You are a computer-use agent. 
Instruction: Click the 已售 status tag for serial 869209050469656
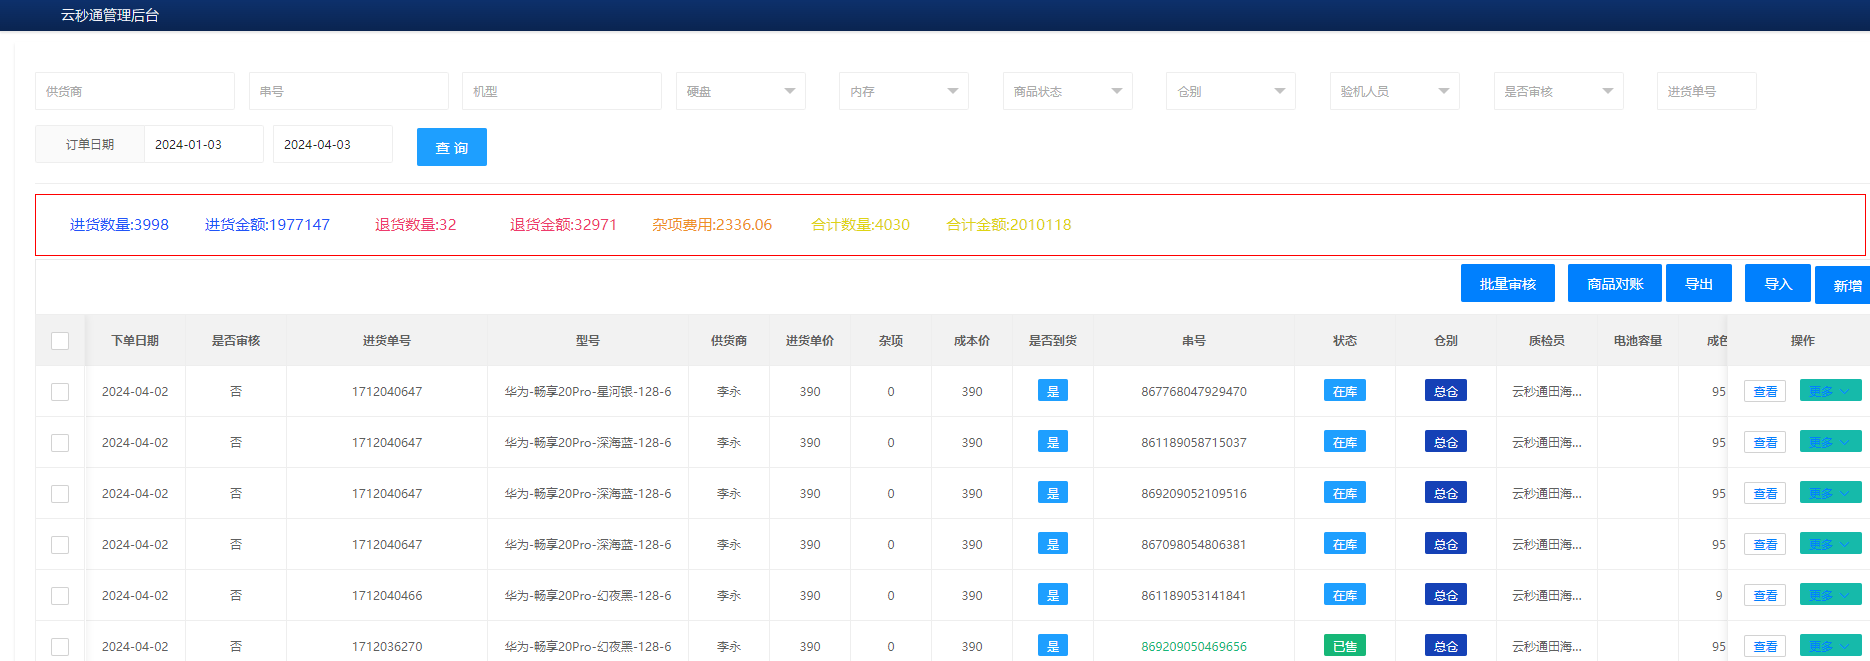[x=1345, y=646]
